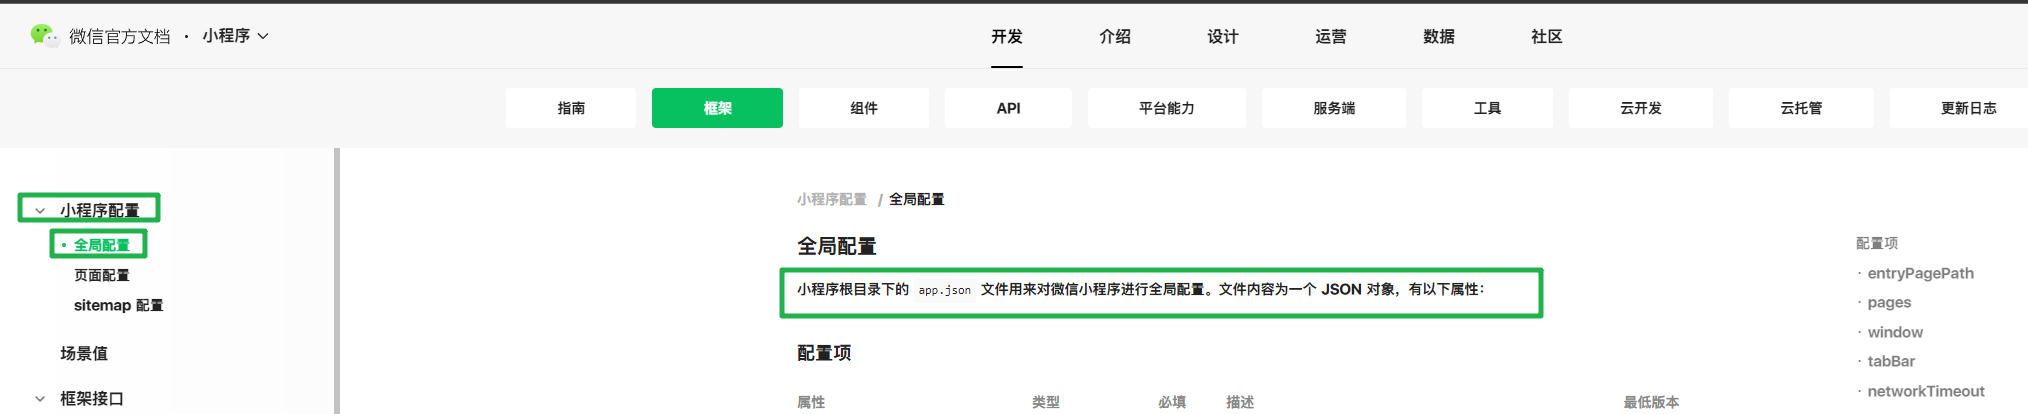This screenshot has height=414, width=2028.
Task: Switch to the 设计 top tab
Action: click(x=1222, y=36)
